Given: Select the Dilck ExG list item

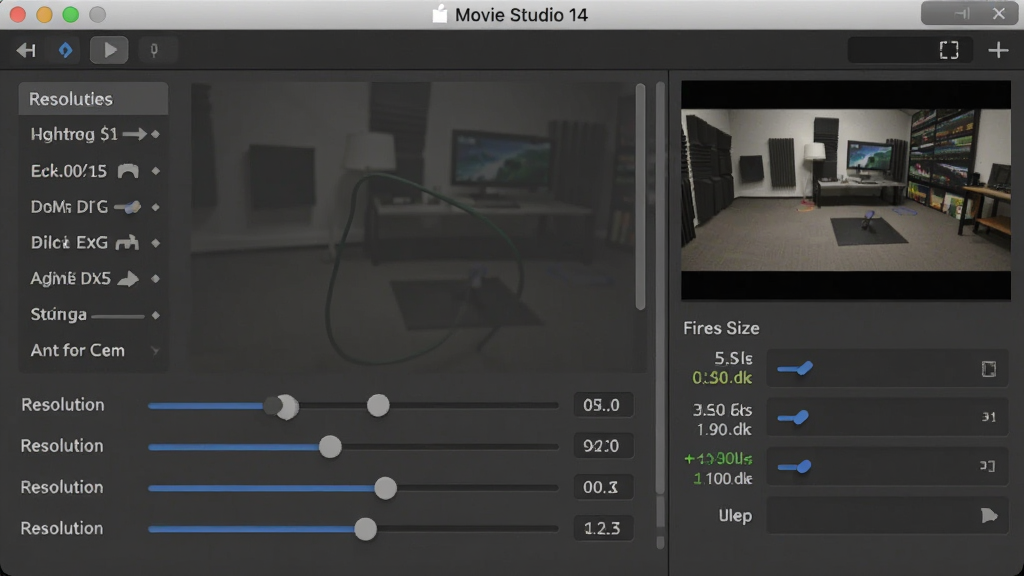Looking at the screenshot, I should coord(93,243).
